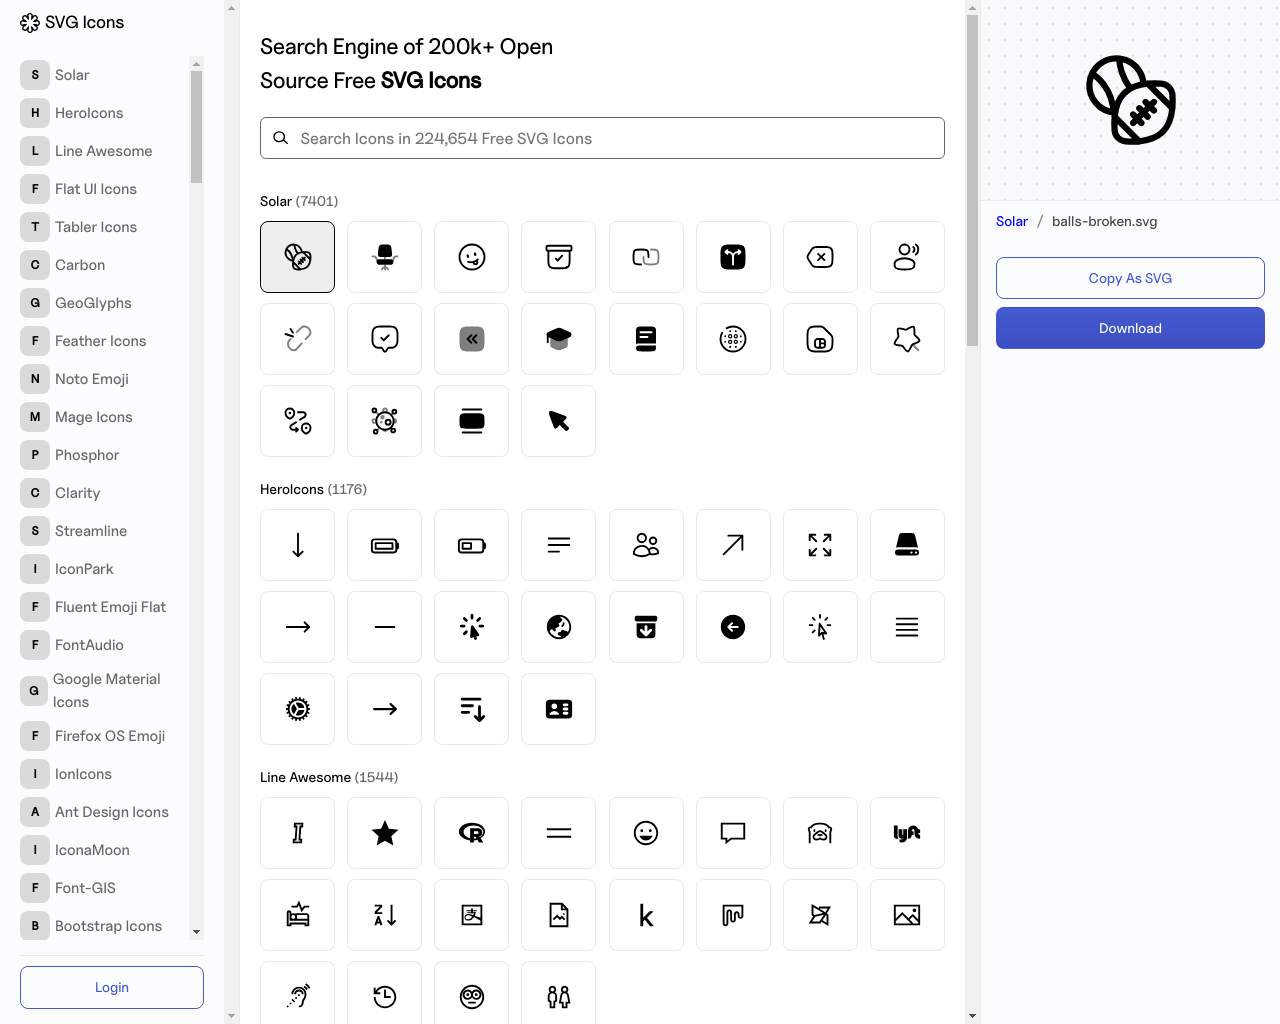Viewport: 1280px width, 1024px height.
Task: Select the minus line icon
Action: coord(384,627)
